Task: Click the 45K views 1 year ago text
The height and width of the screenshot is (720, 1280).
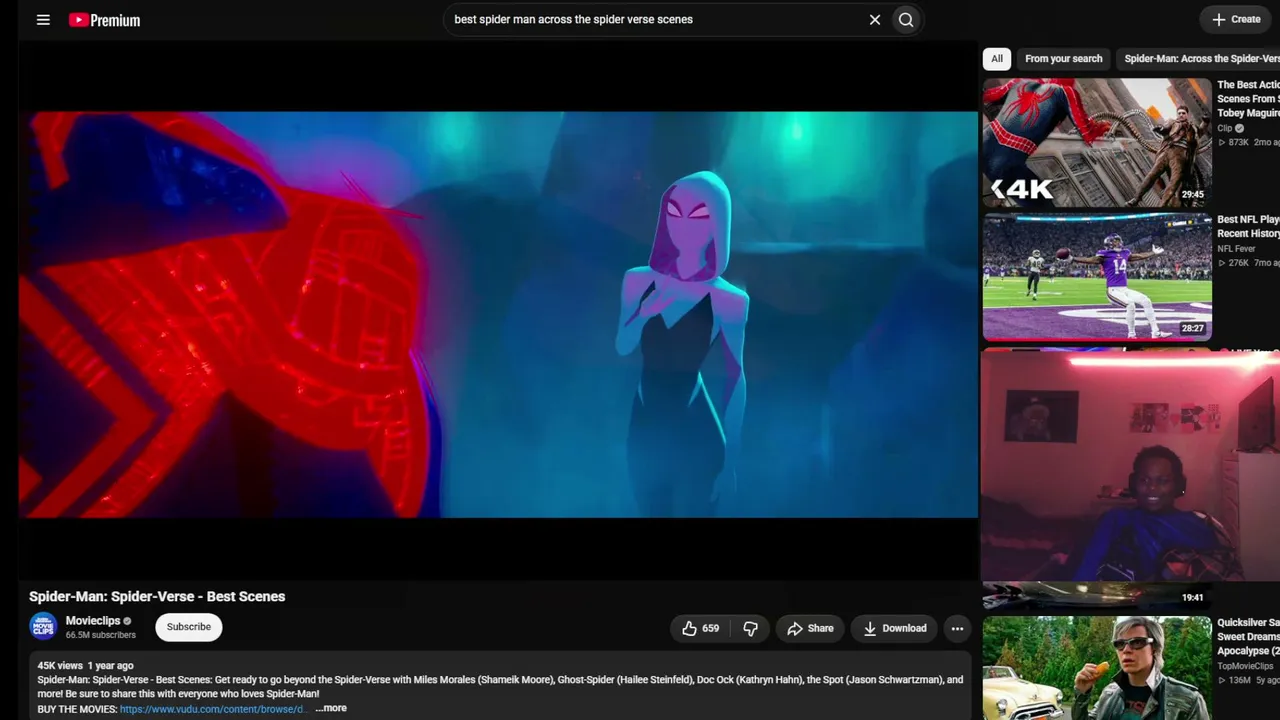Action: (85, 665)
